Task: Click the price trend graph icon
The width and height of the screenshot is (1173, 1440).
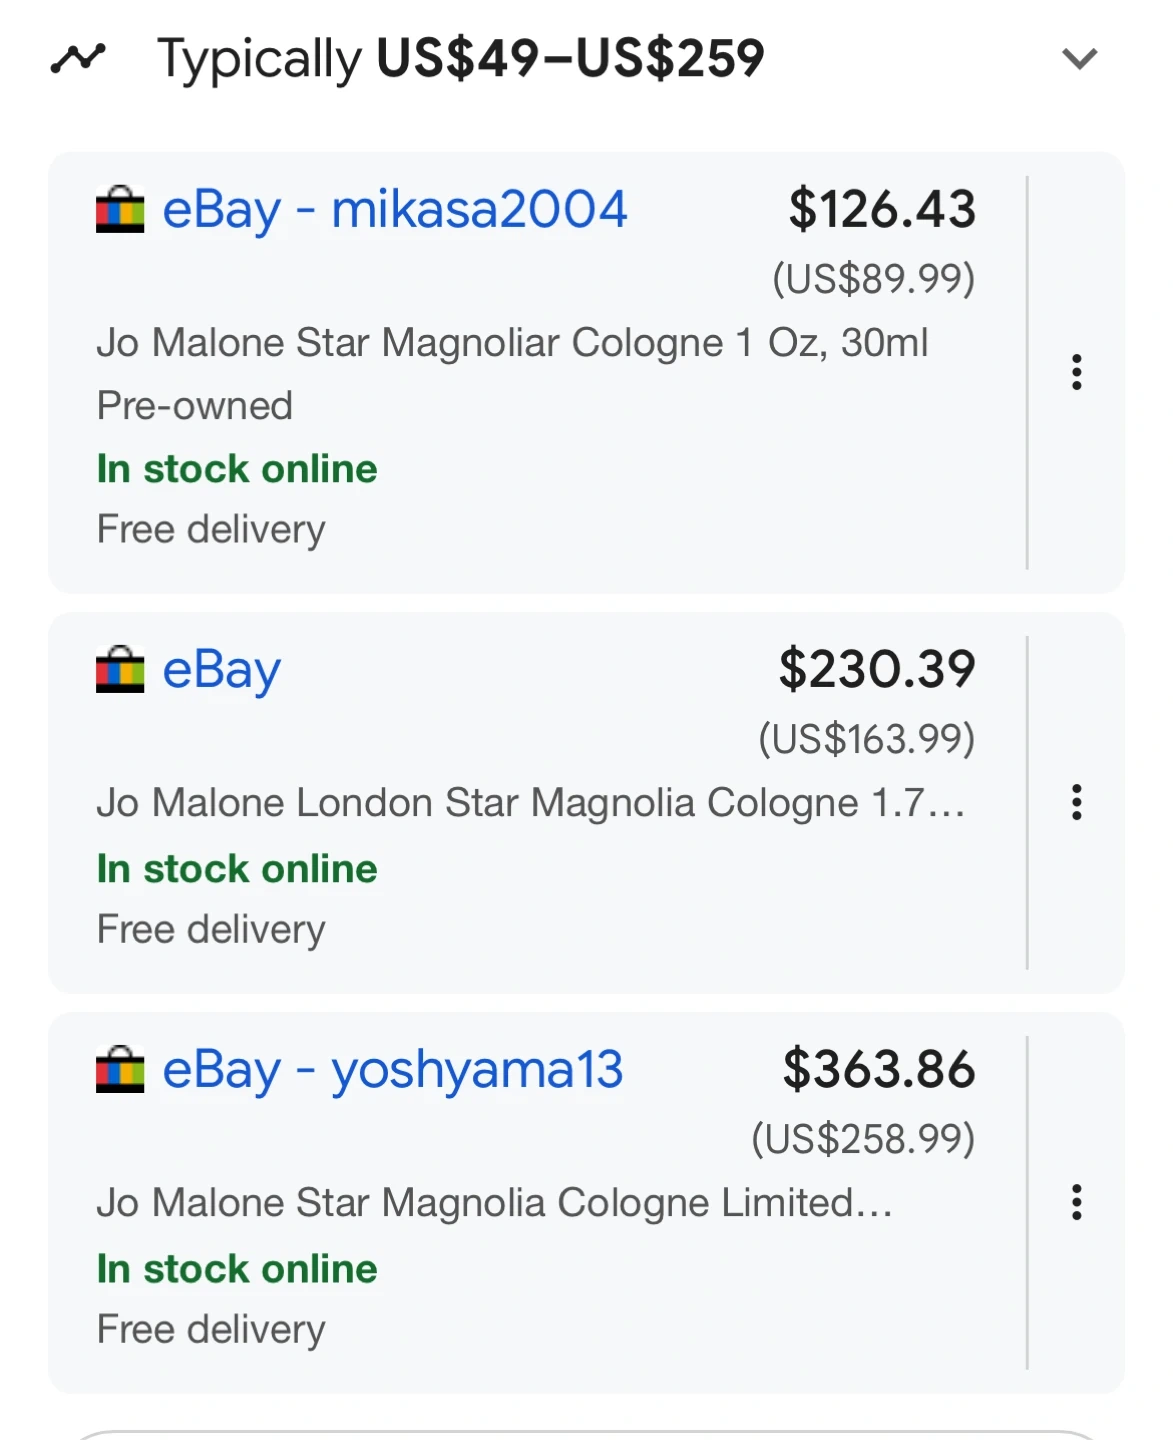Action: (x=78, y=58)
